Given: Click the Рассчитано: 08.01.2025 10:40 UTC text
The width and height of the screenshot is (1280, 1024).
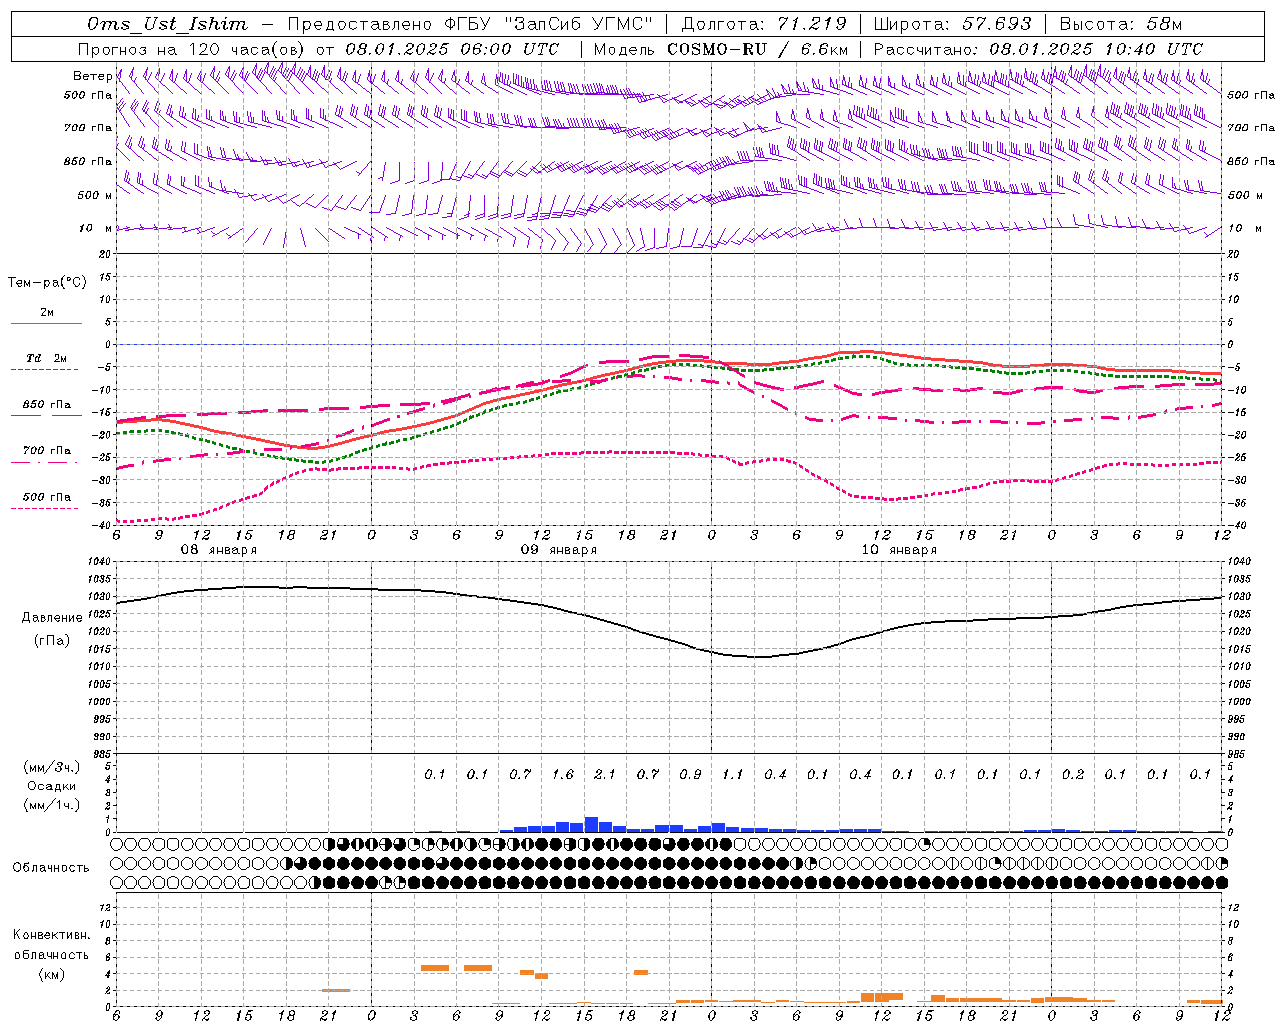Looking at the screenshot, I should 1038,49.
